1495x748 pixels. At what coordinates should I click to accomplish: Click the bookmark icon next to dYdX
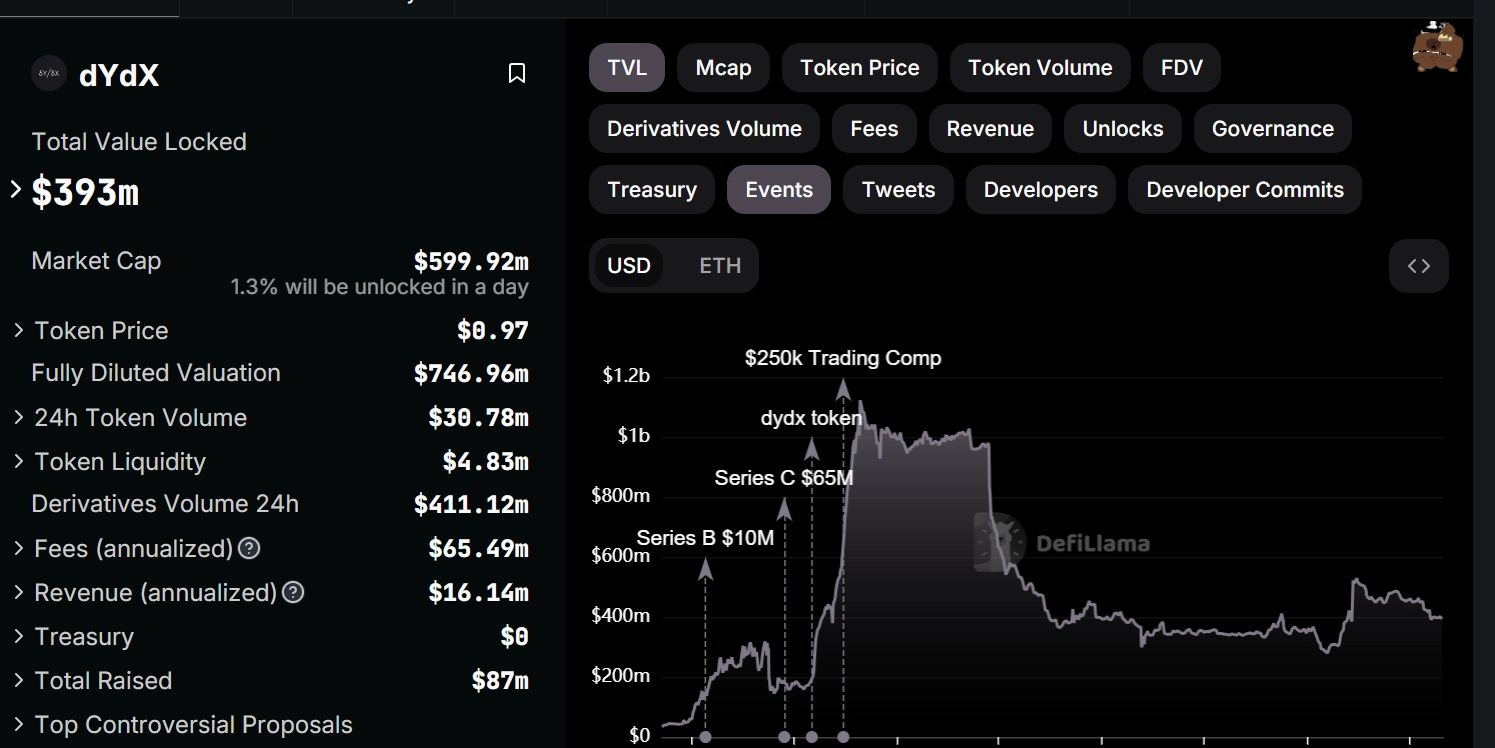517,73
